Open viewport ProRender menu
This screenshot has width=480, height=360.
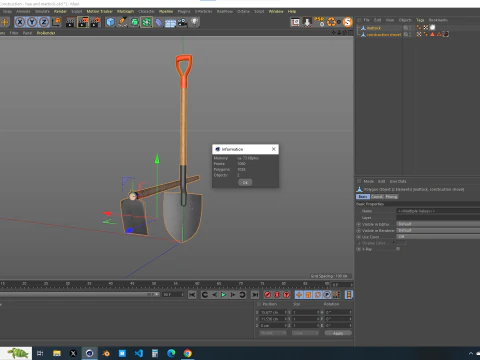pos(46,33)
